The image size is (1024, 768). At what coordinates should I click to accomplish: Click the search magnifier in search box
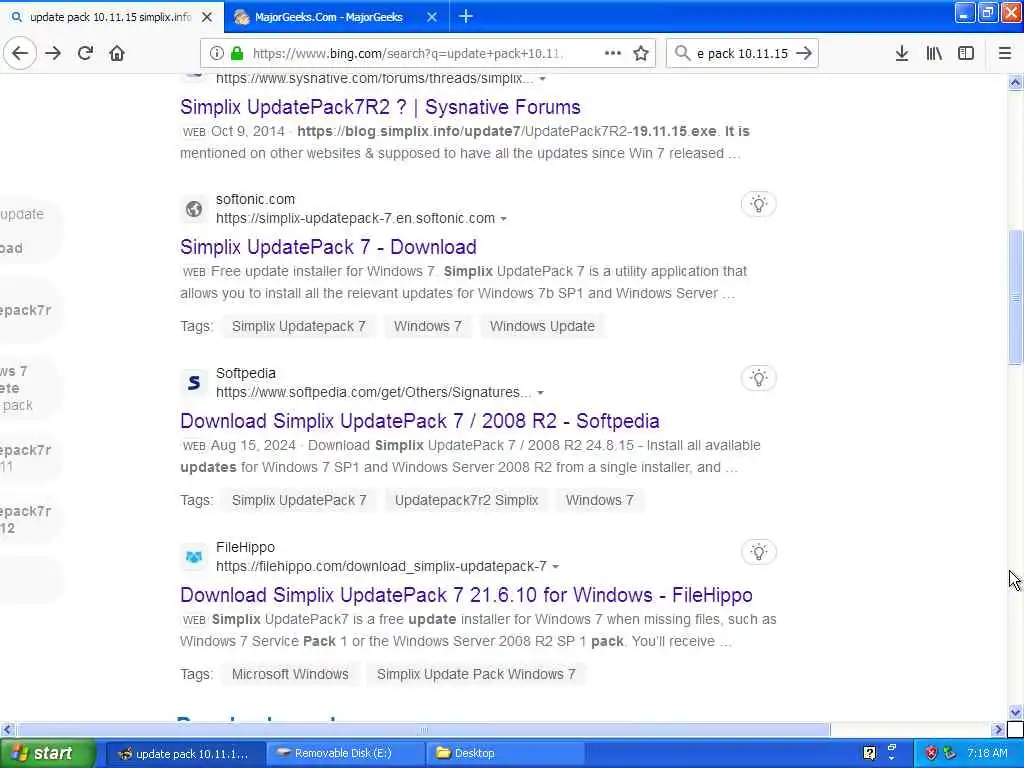click(682, 54)
